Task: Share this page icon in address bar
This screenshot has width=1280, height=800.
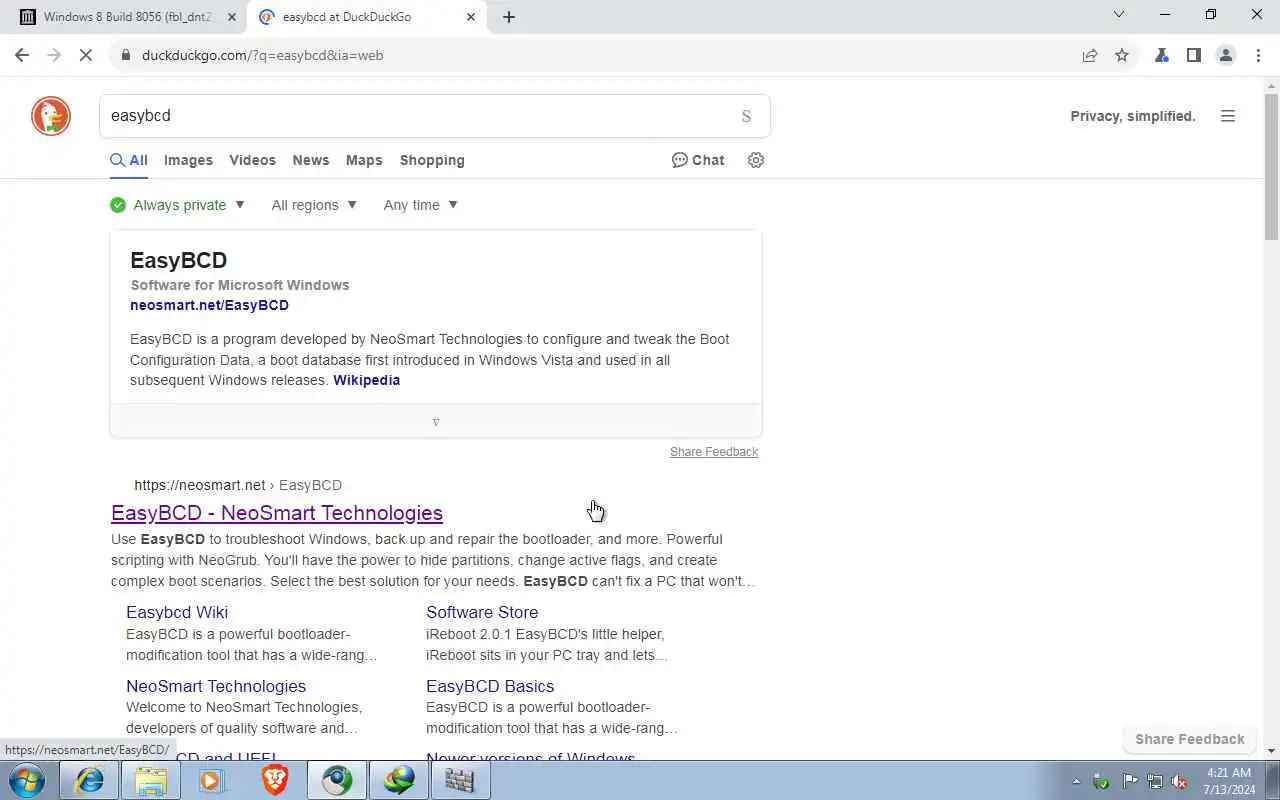Action: (1090, 55)
